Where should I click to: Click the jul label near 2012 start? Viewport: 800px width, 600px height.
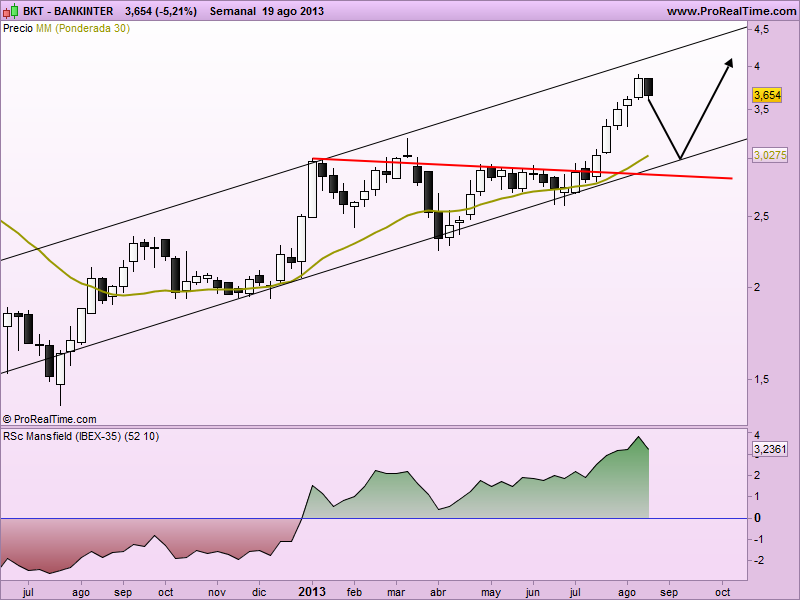[28, 592]
